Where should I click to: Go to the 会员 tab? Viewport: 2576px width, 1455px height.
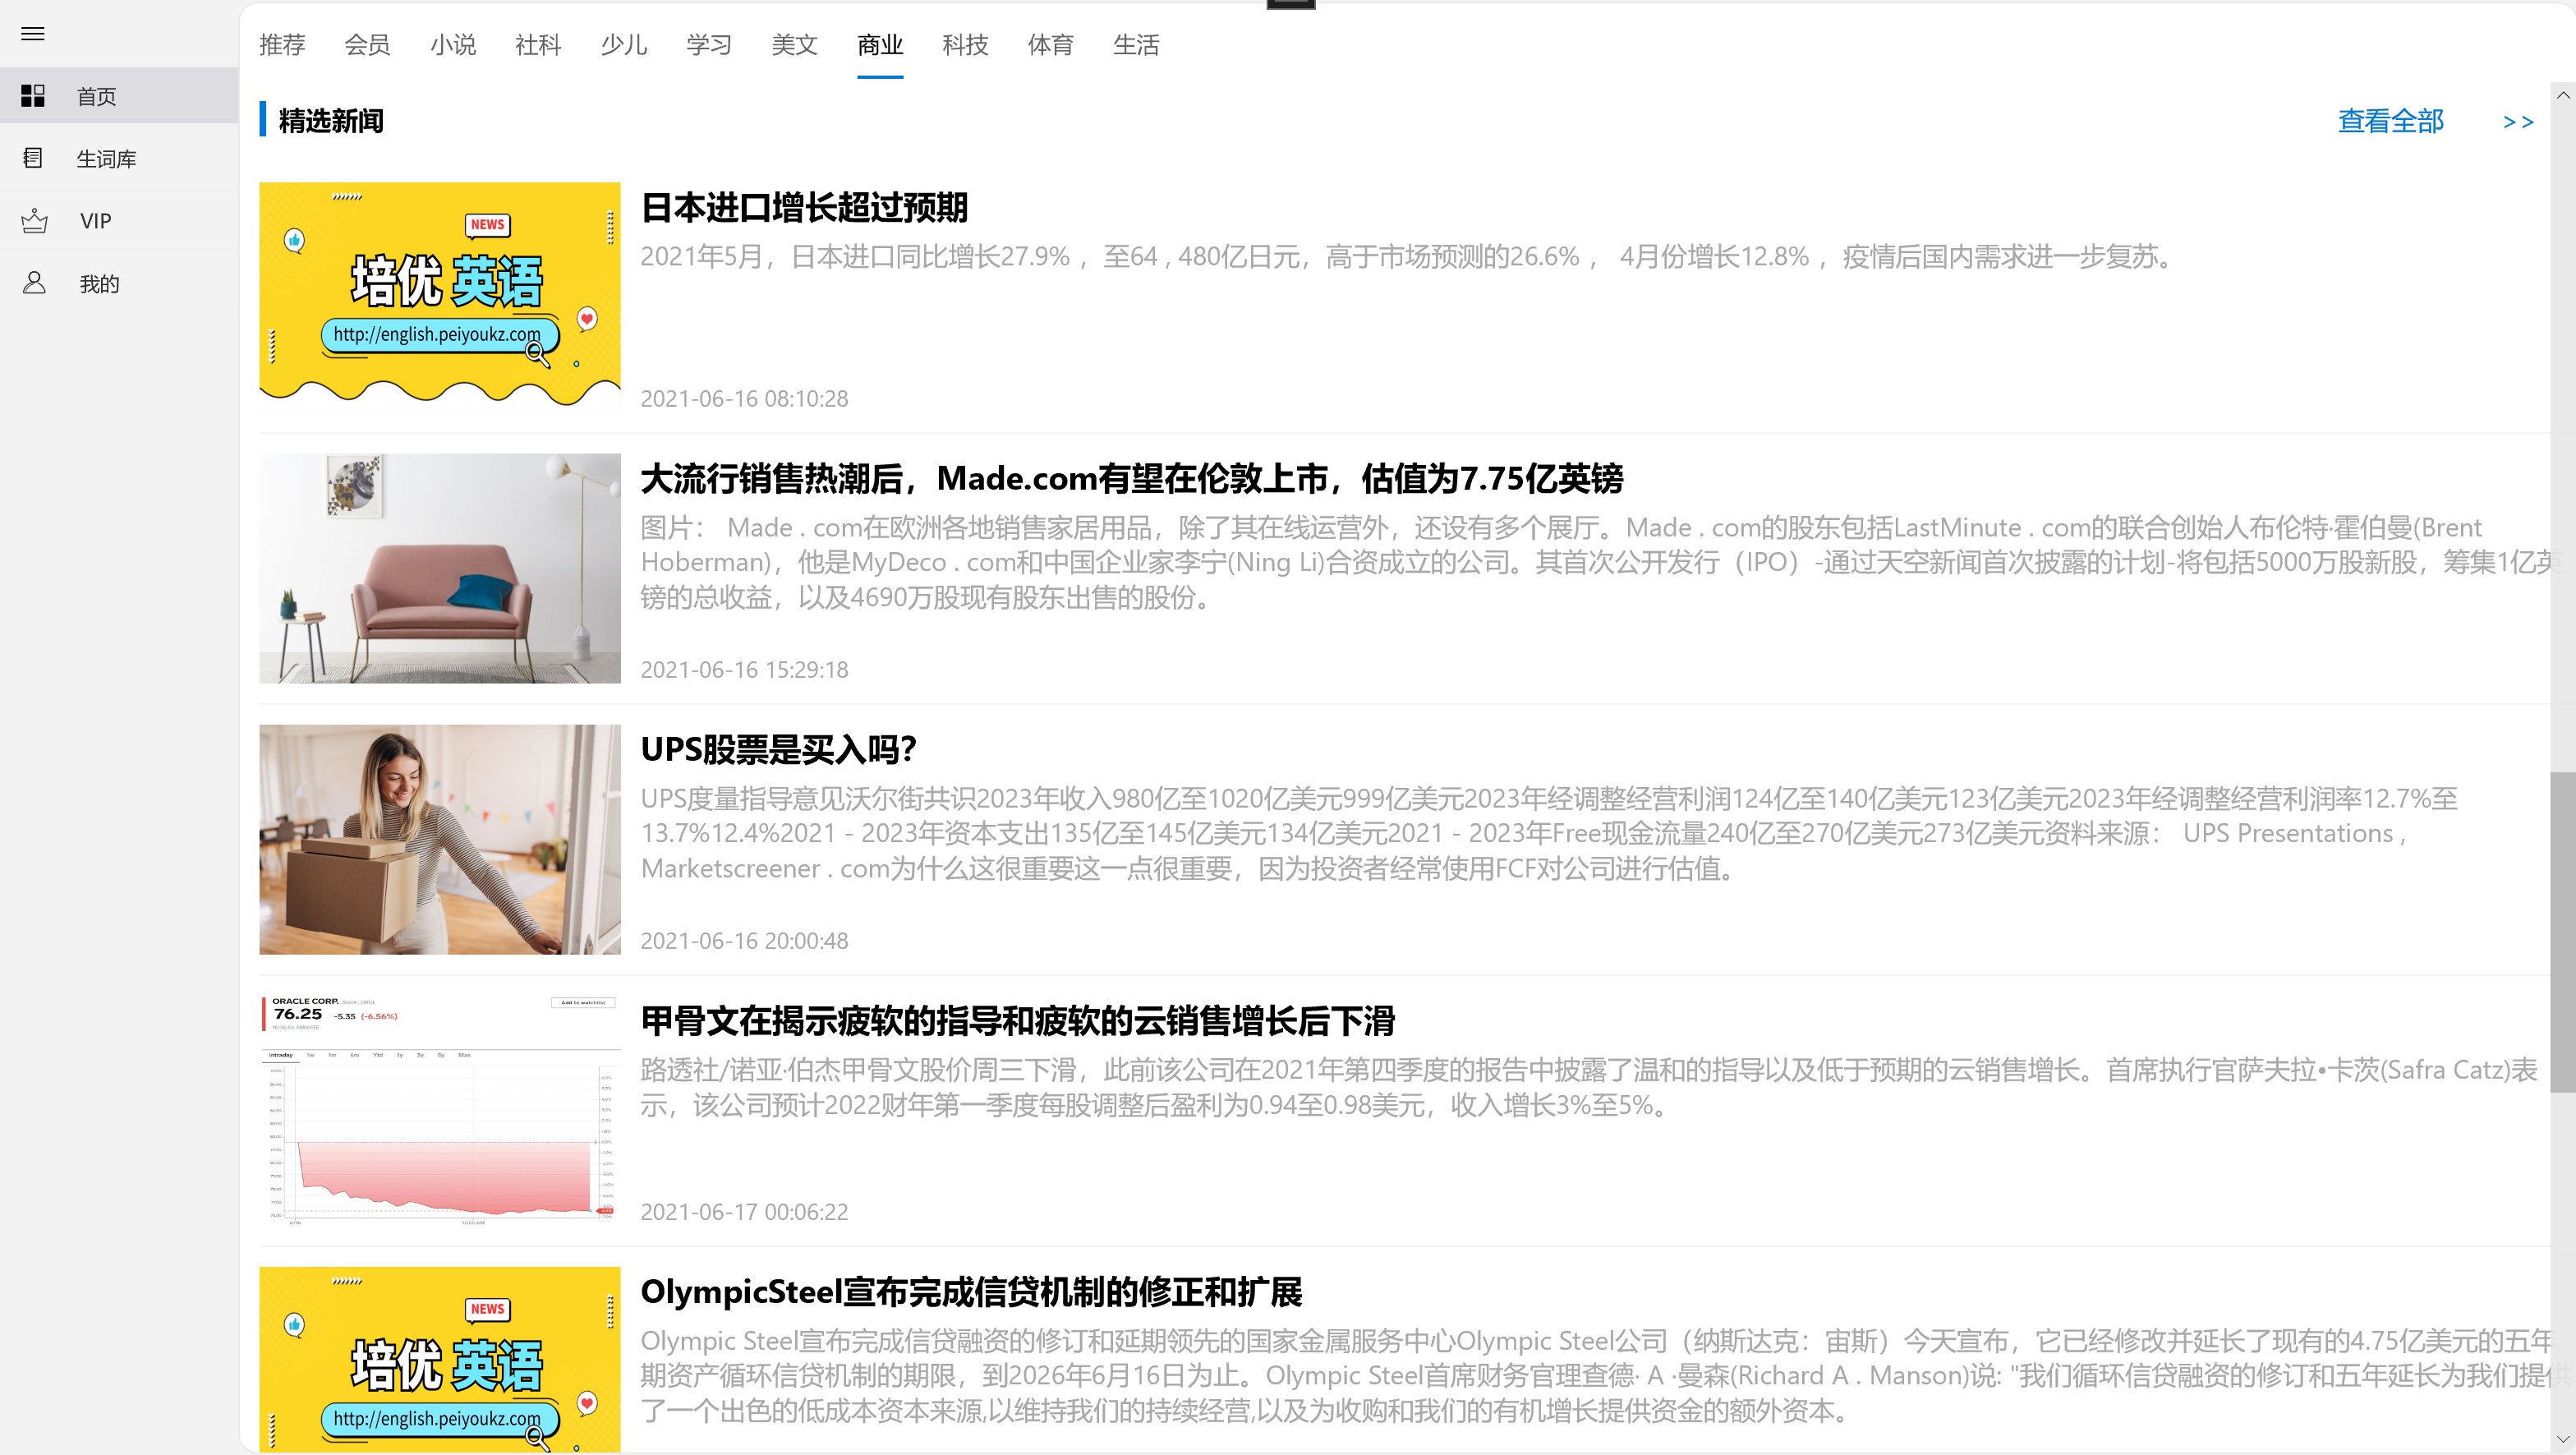click(x=367, y=45)
